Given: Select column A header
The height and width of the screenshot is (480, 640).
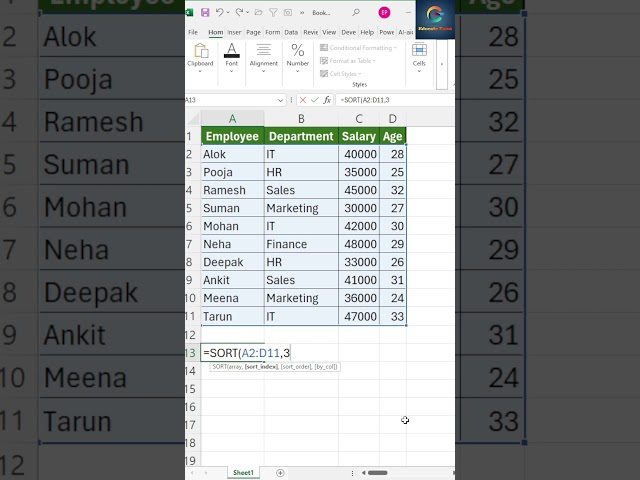Looking at the screenshot, I should pyautogui.click(x=232, y=119).
